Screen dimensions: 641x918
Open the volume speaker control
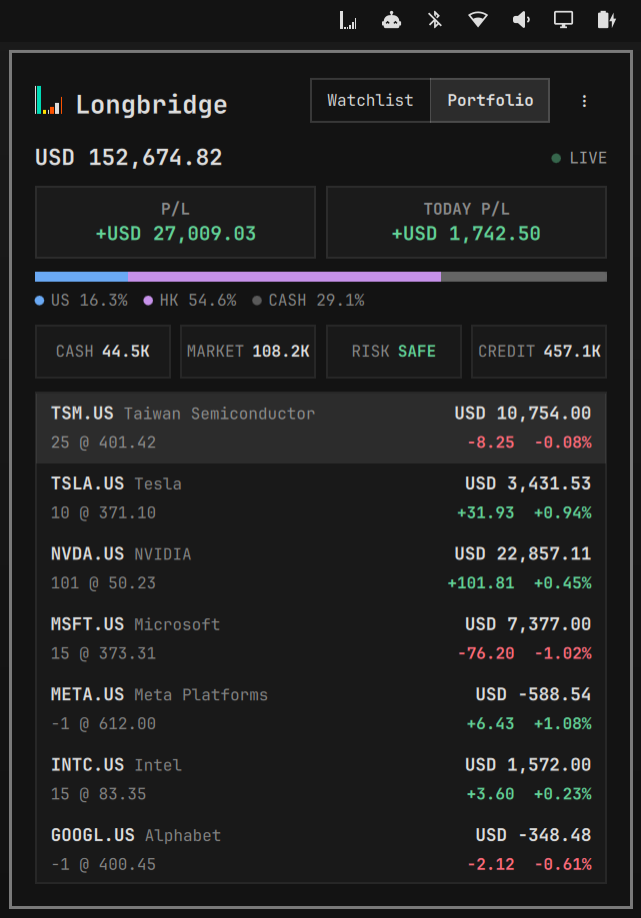pyautogui.click(x=521, y=20)
